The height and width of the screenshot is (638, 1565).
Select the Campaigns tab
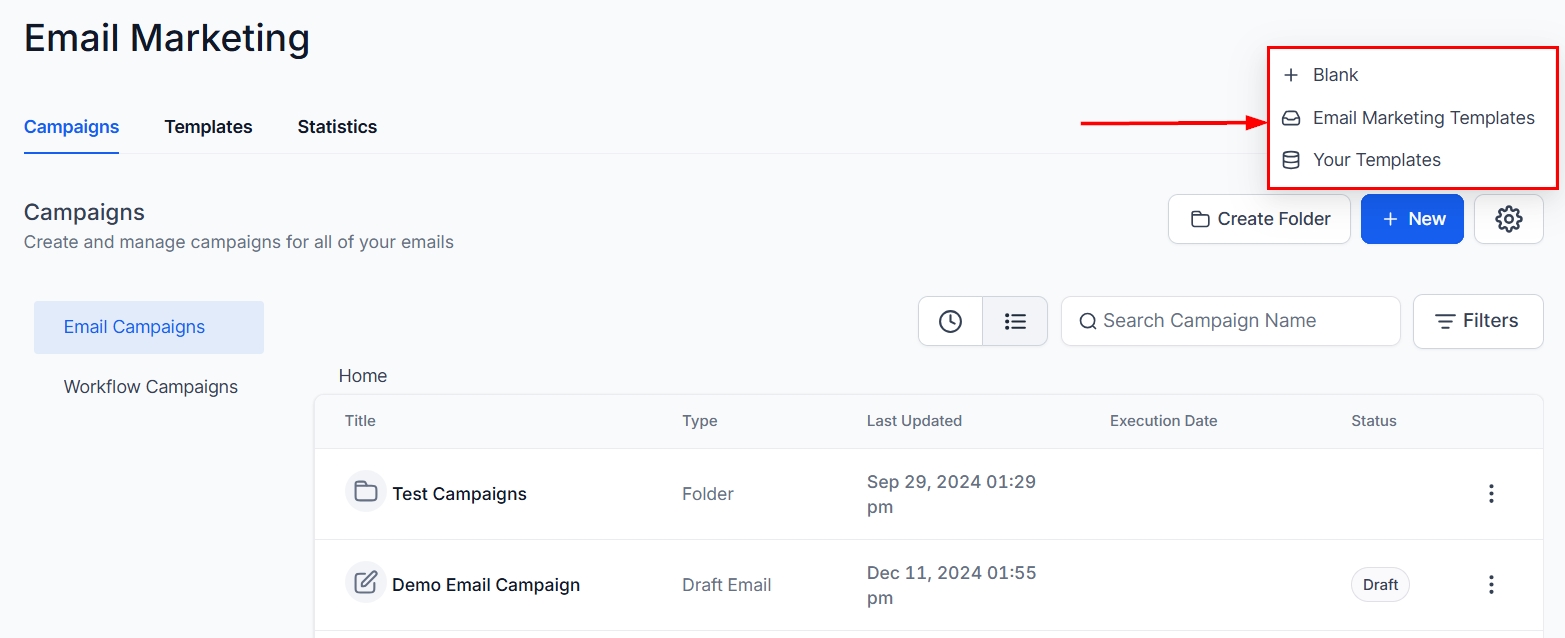click(71, 127)
